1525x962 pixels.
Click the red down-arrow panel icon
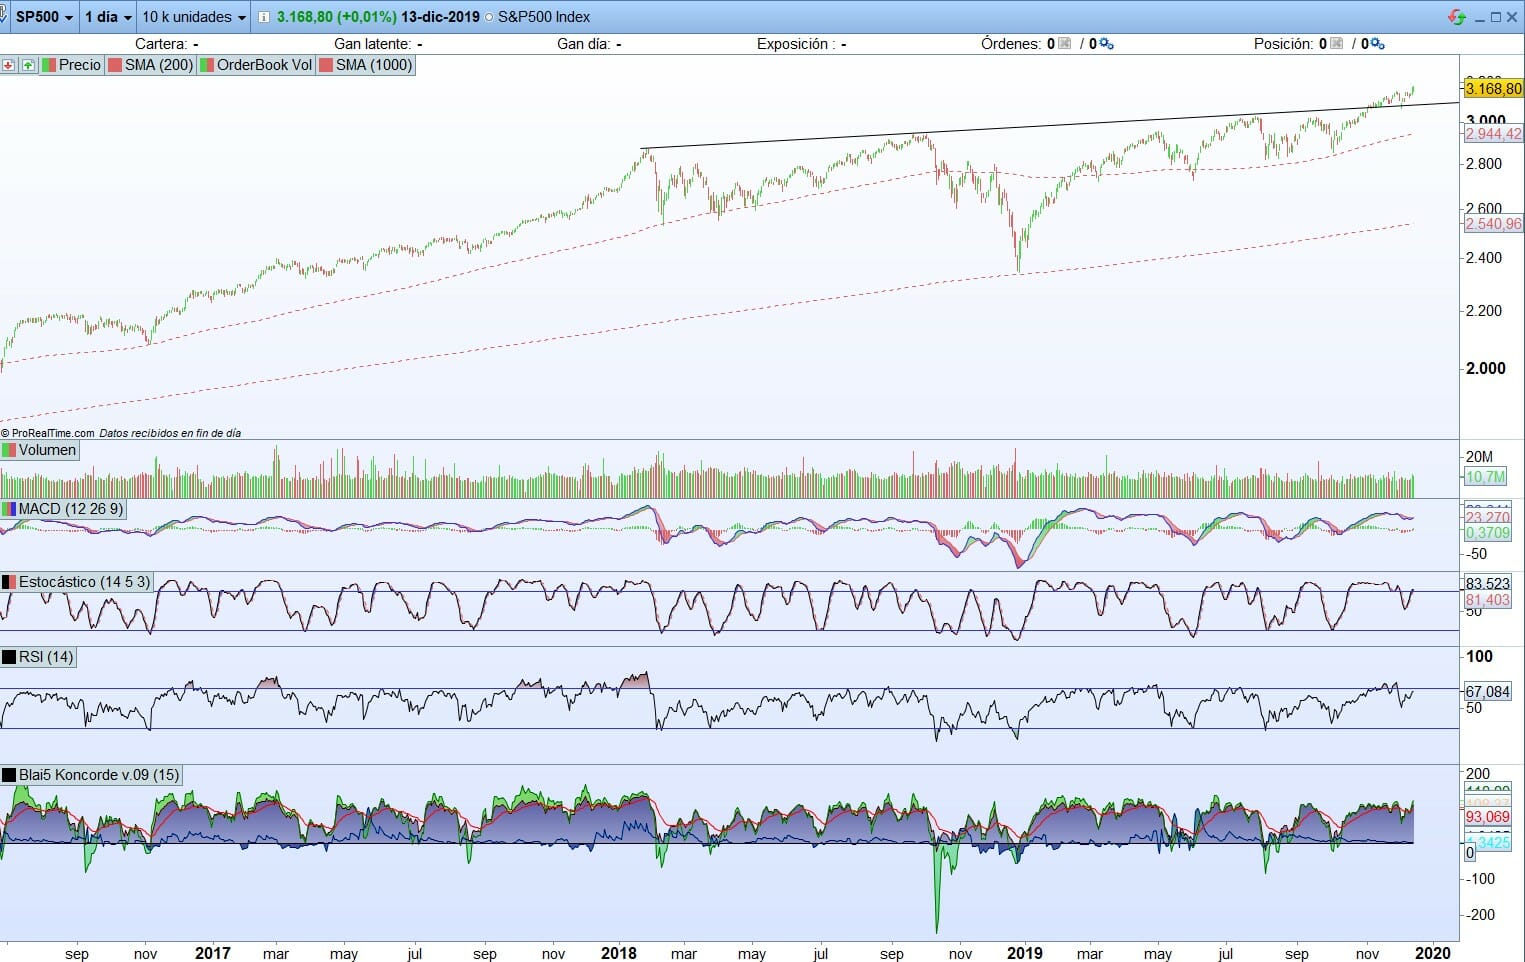point(9,65)
